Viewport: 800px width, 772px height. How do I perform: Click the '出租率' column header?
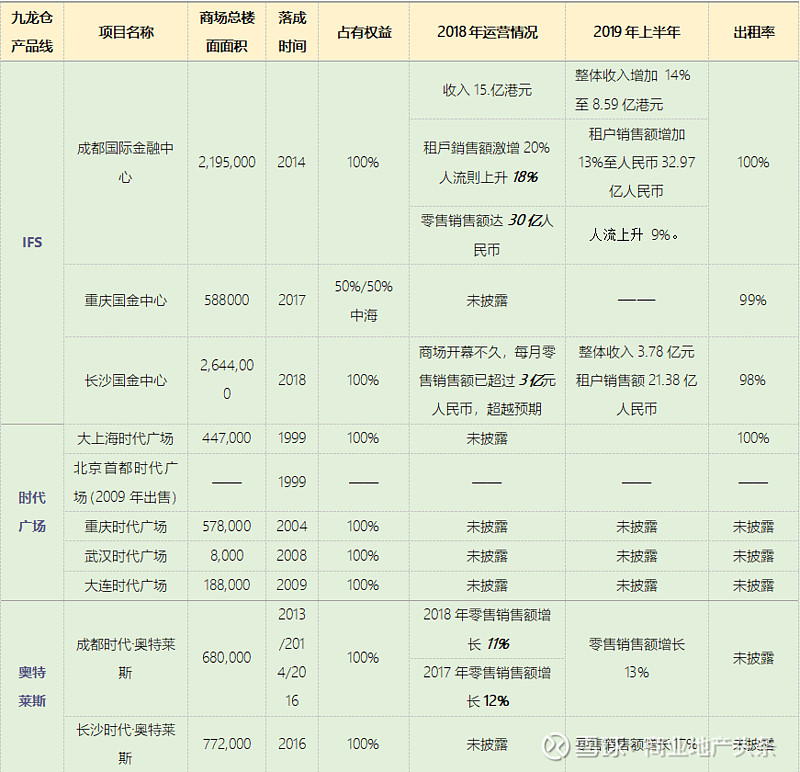click(754, 32)
